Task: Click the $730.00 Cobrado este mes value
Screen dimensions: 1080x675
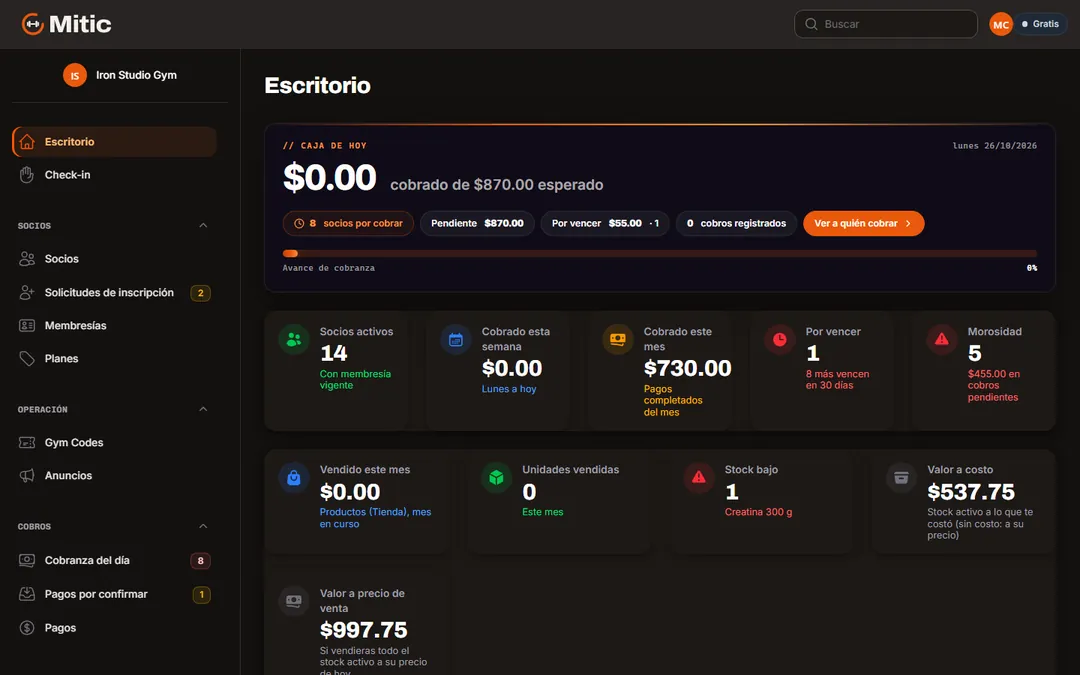Action: 687,368
